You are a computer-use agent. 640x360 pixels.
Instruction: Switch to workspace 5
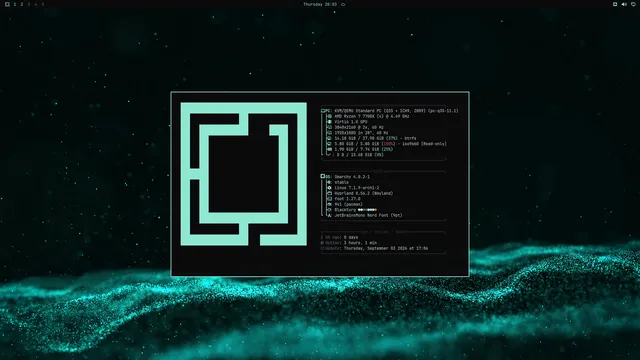(x=42, y=4)
